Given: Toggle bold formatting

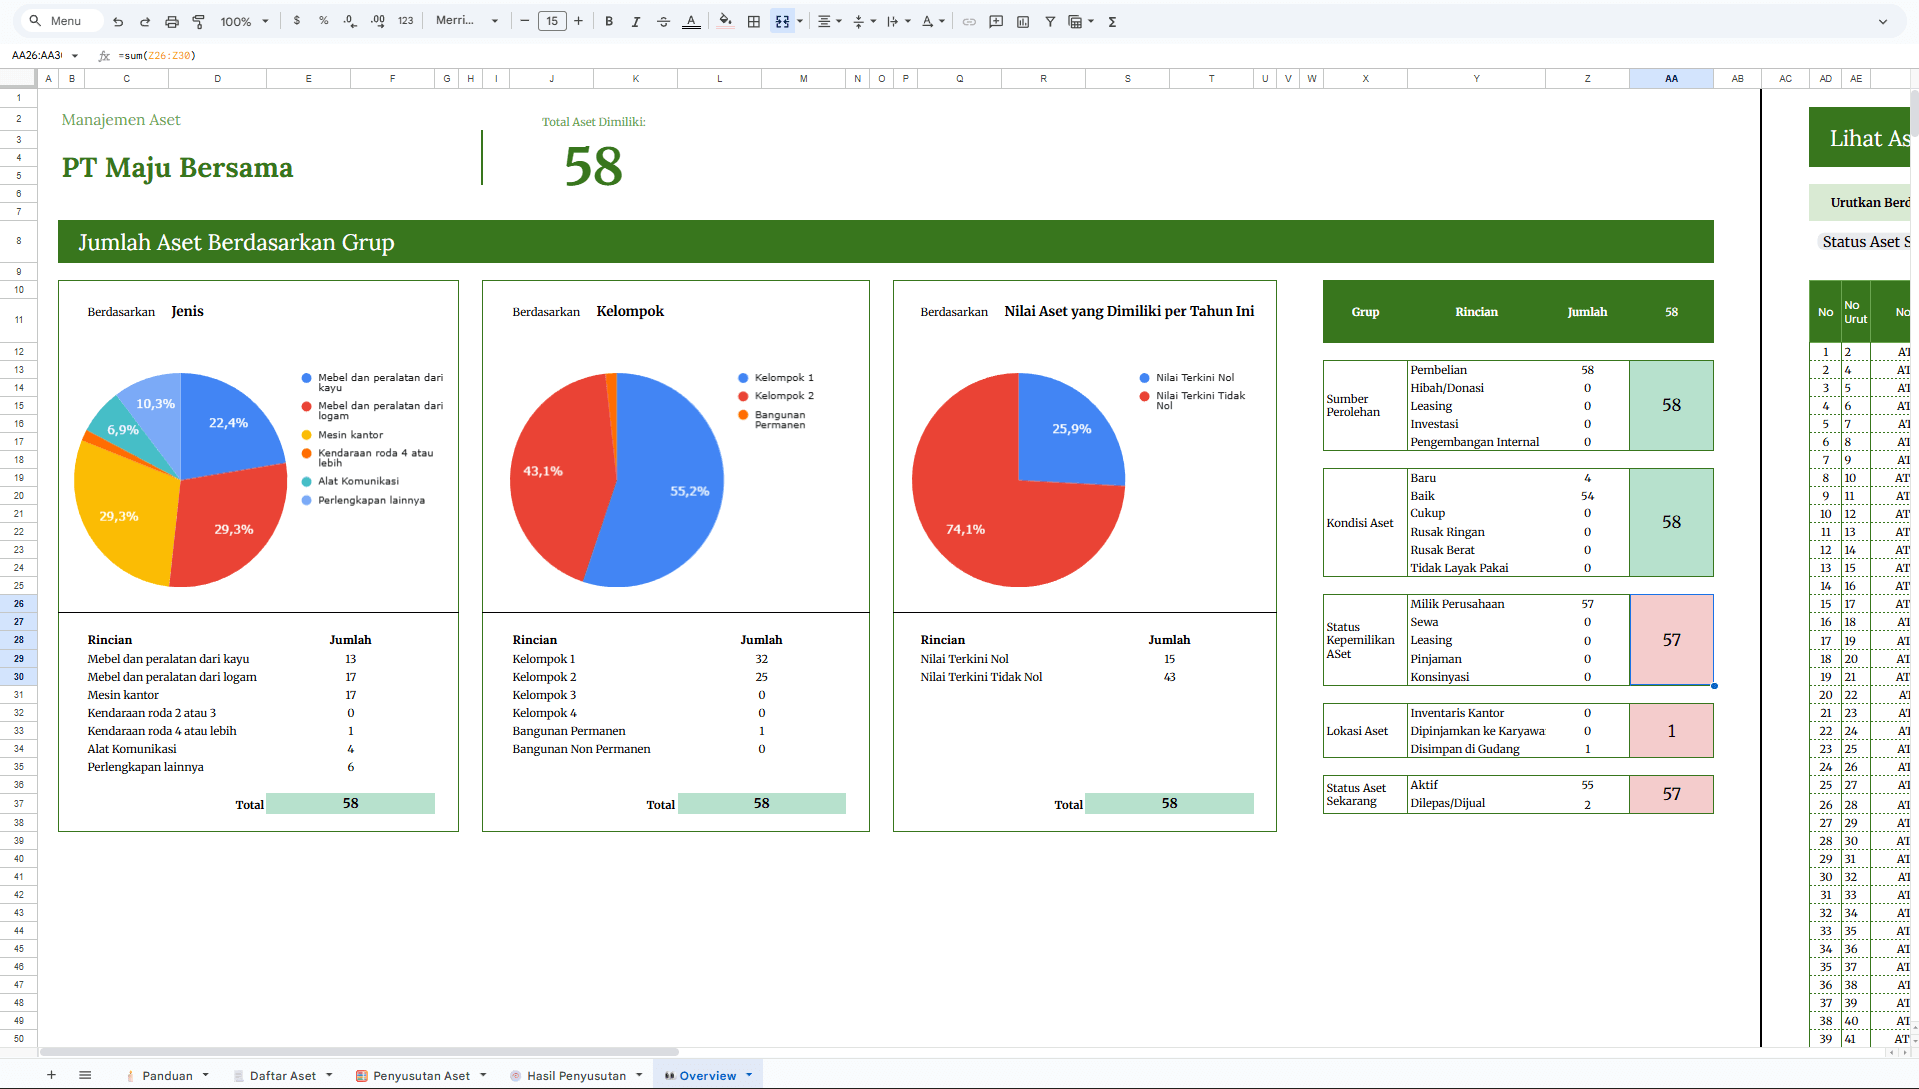Looking at the screenshot, I should 609,21.
